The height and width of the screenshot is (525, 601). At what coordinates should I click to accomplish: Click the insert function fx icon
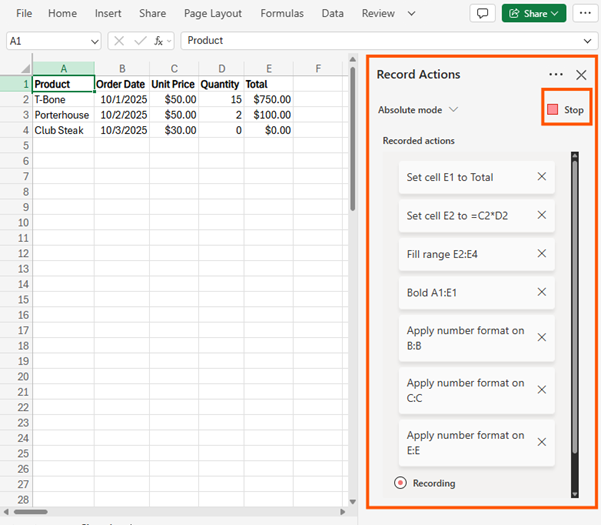tap(159, 41)
